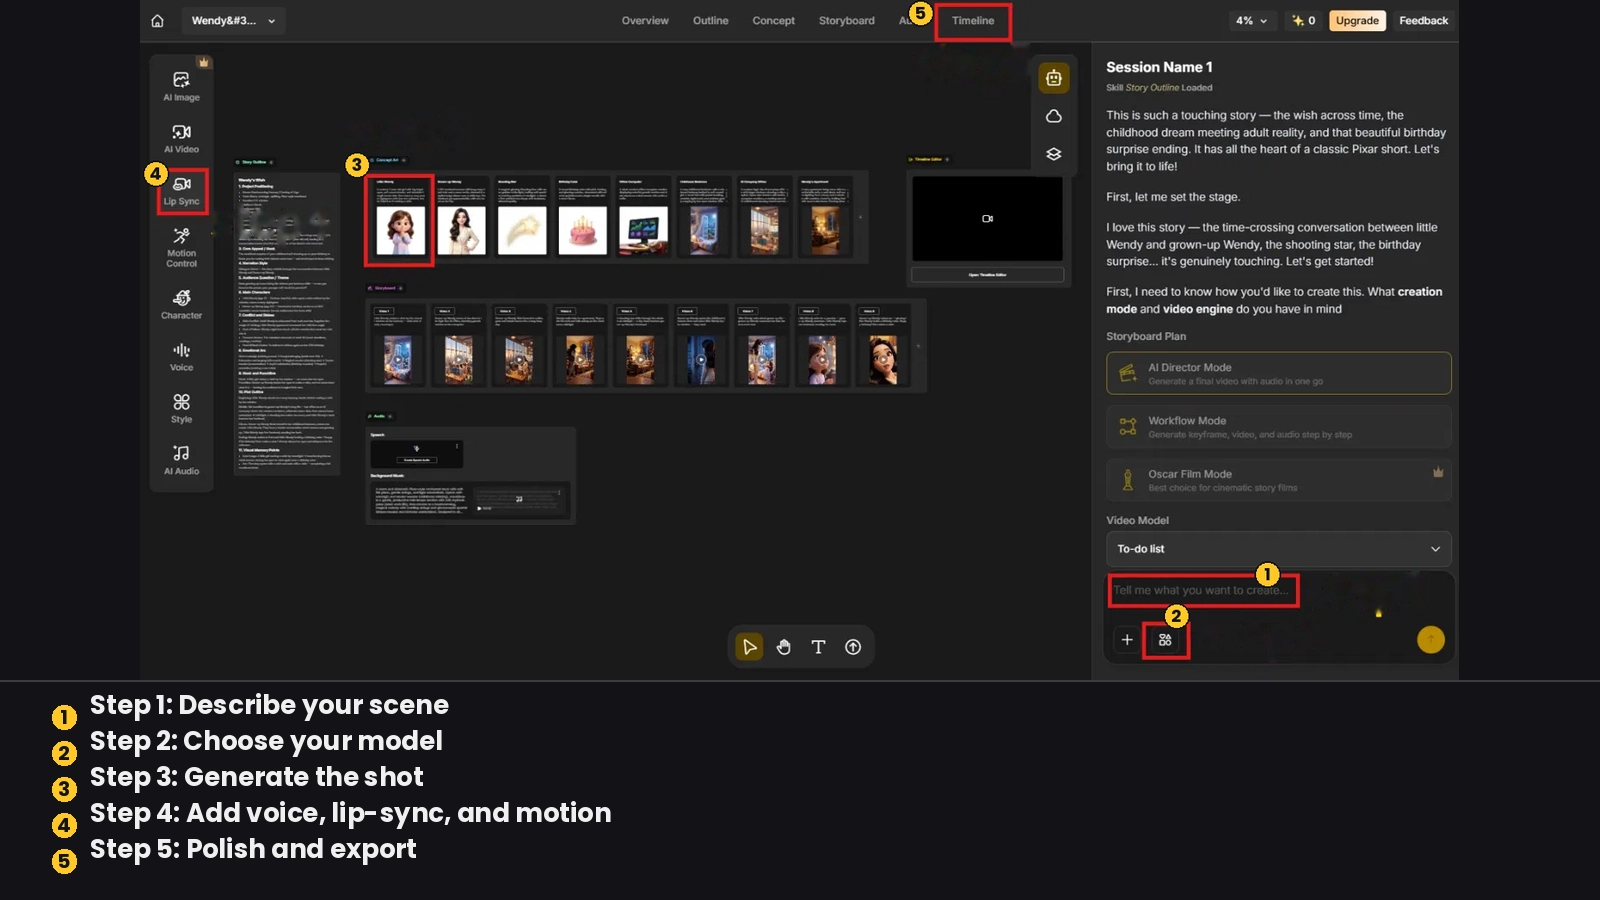Open the AI assistant robot icon
This screenshot has height=900, width=1600.
click(1054, 78)
